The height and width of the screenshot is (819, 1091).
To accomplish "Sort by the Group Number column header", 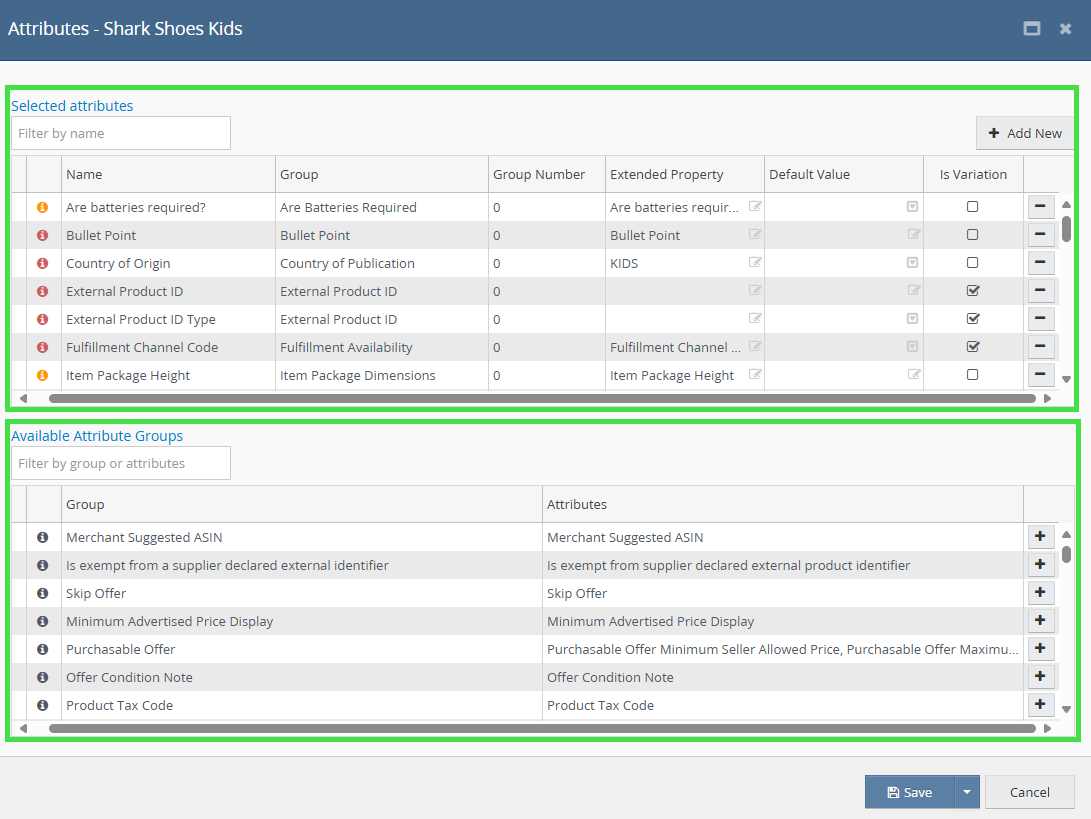I will click(x=539, y=174).
